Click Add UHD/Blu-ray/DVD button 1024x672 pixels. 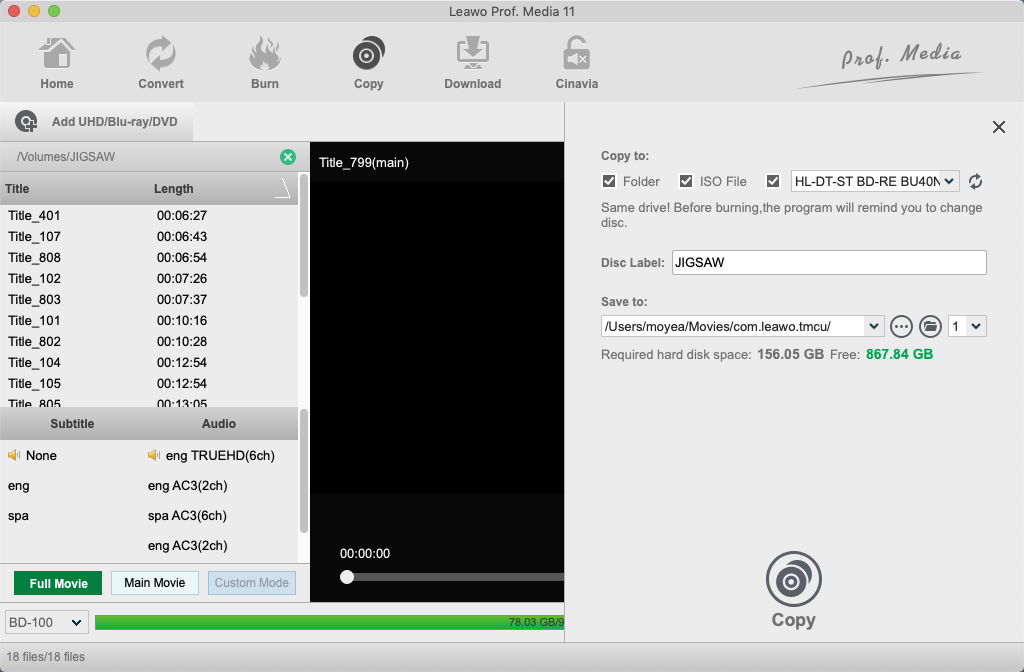coord(100,123)
